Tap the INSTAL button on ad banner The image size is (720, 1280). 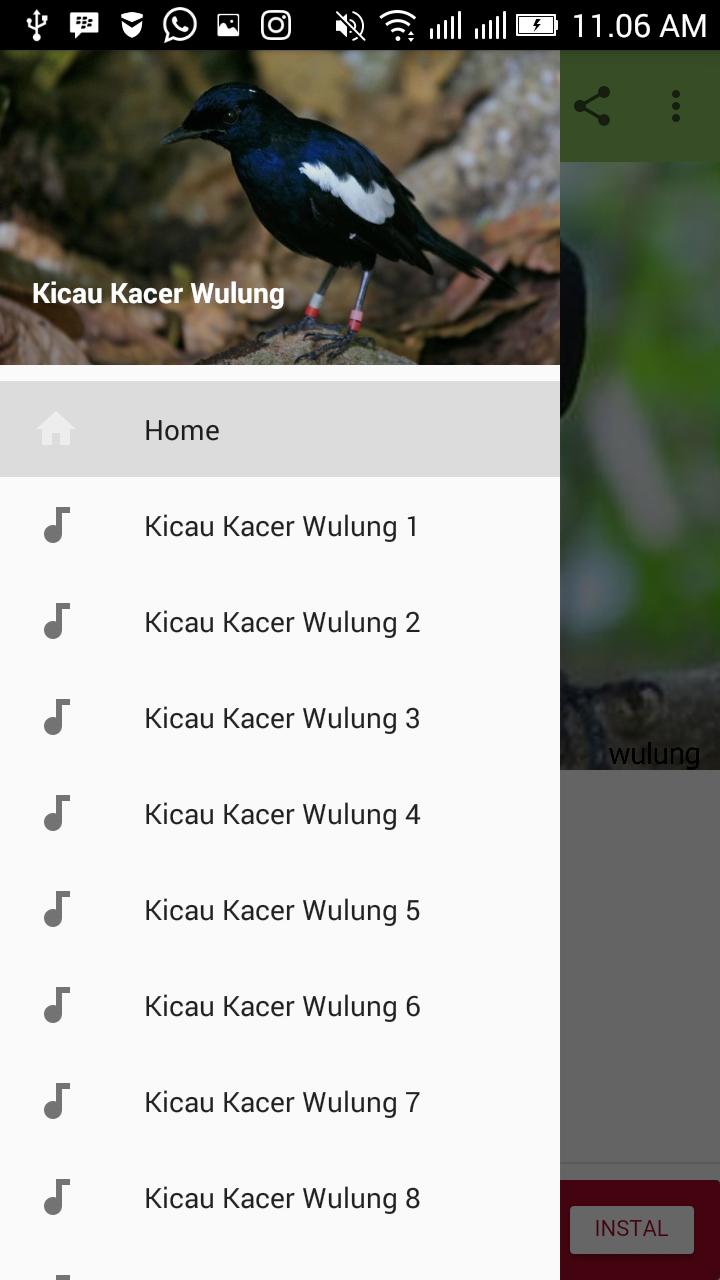click(632, 1229)
